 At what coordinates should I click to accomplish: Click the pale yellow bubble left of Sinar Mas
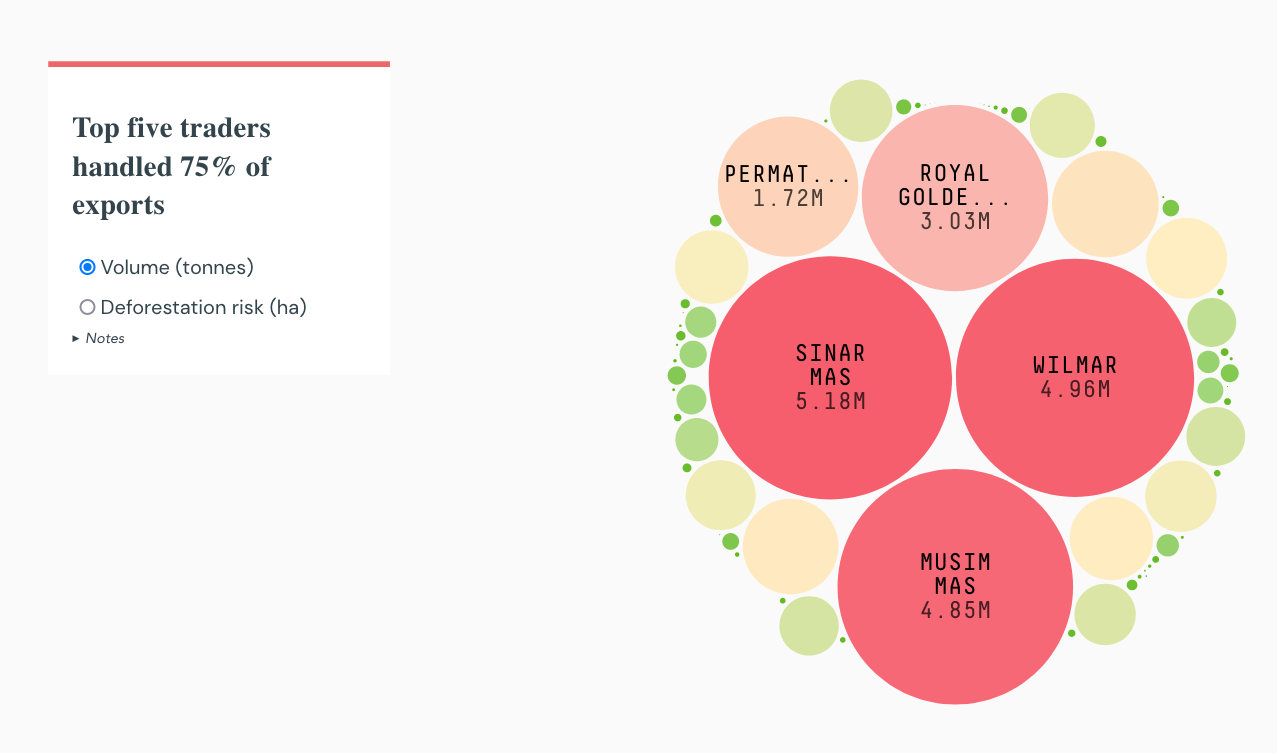(710, 265)
